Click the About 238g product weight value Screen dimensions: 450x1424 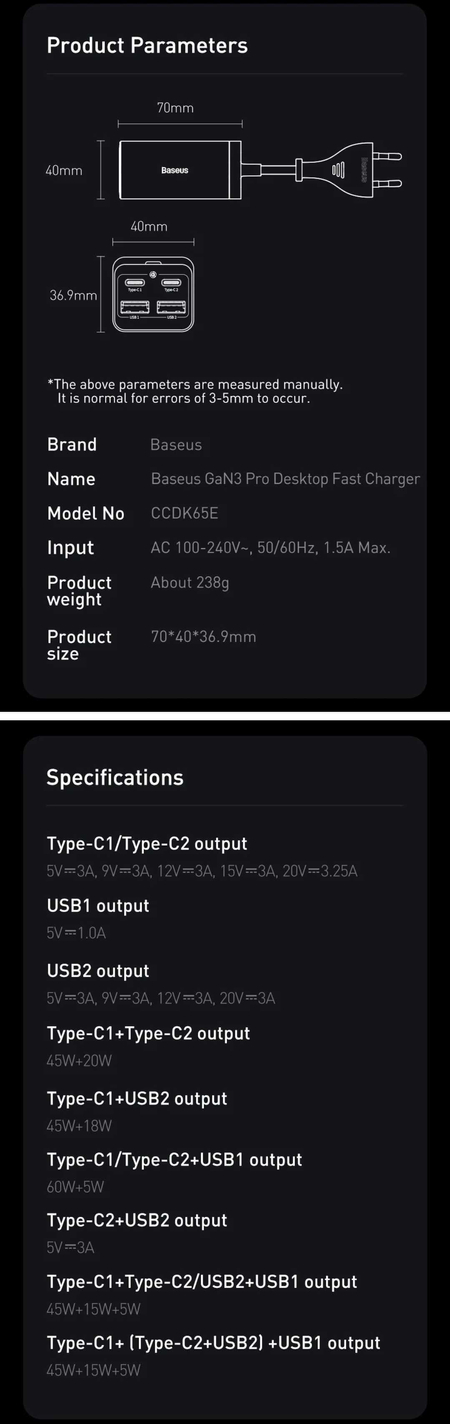pos(190,583)
